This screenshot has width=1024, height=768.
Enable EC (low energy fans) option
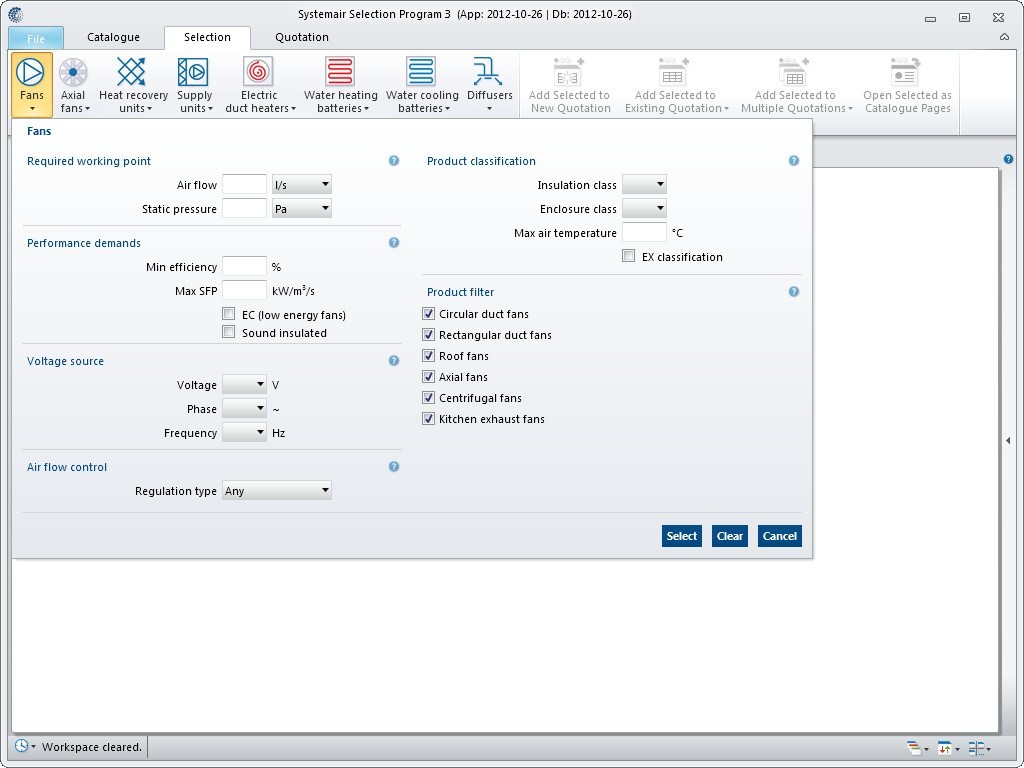[228, 314]
